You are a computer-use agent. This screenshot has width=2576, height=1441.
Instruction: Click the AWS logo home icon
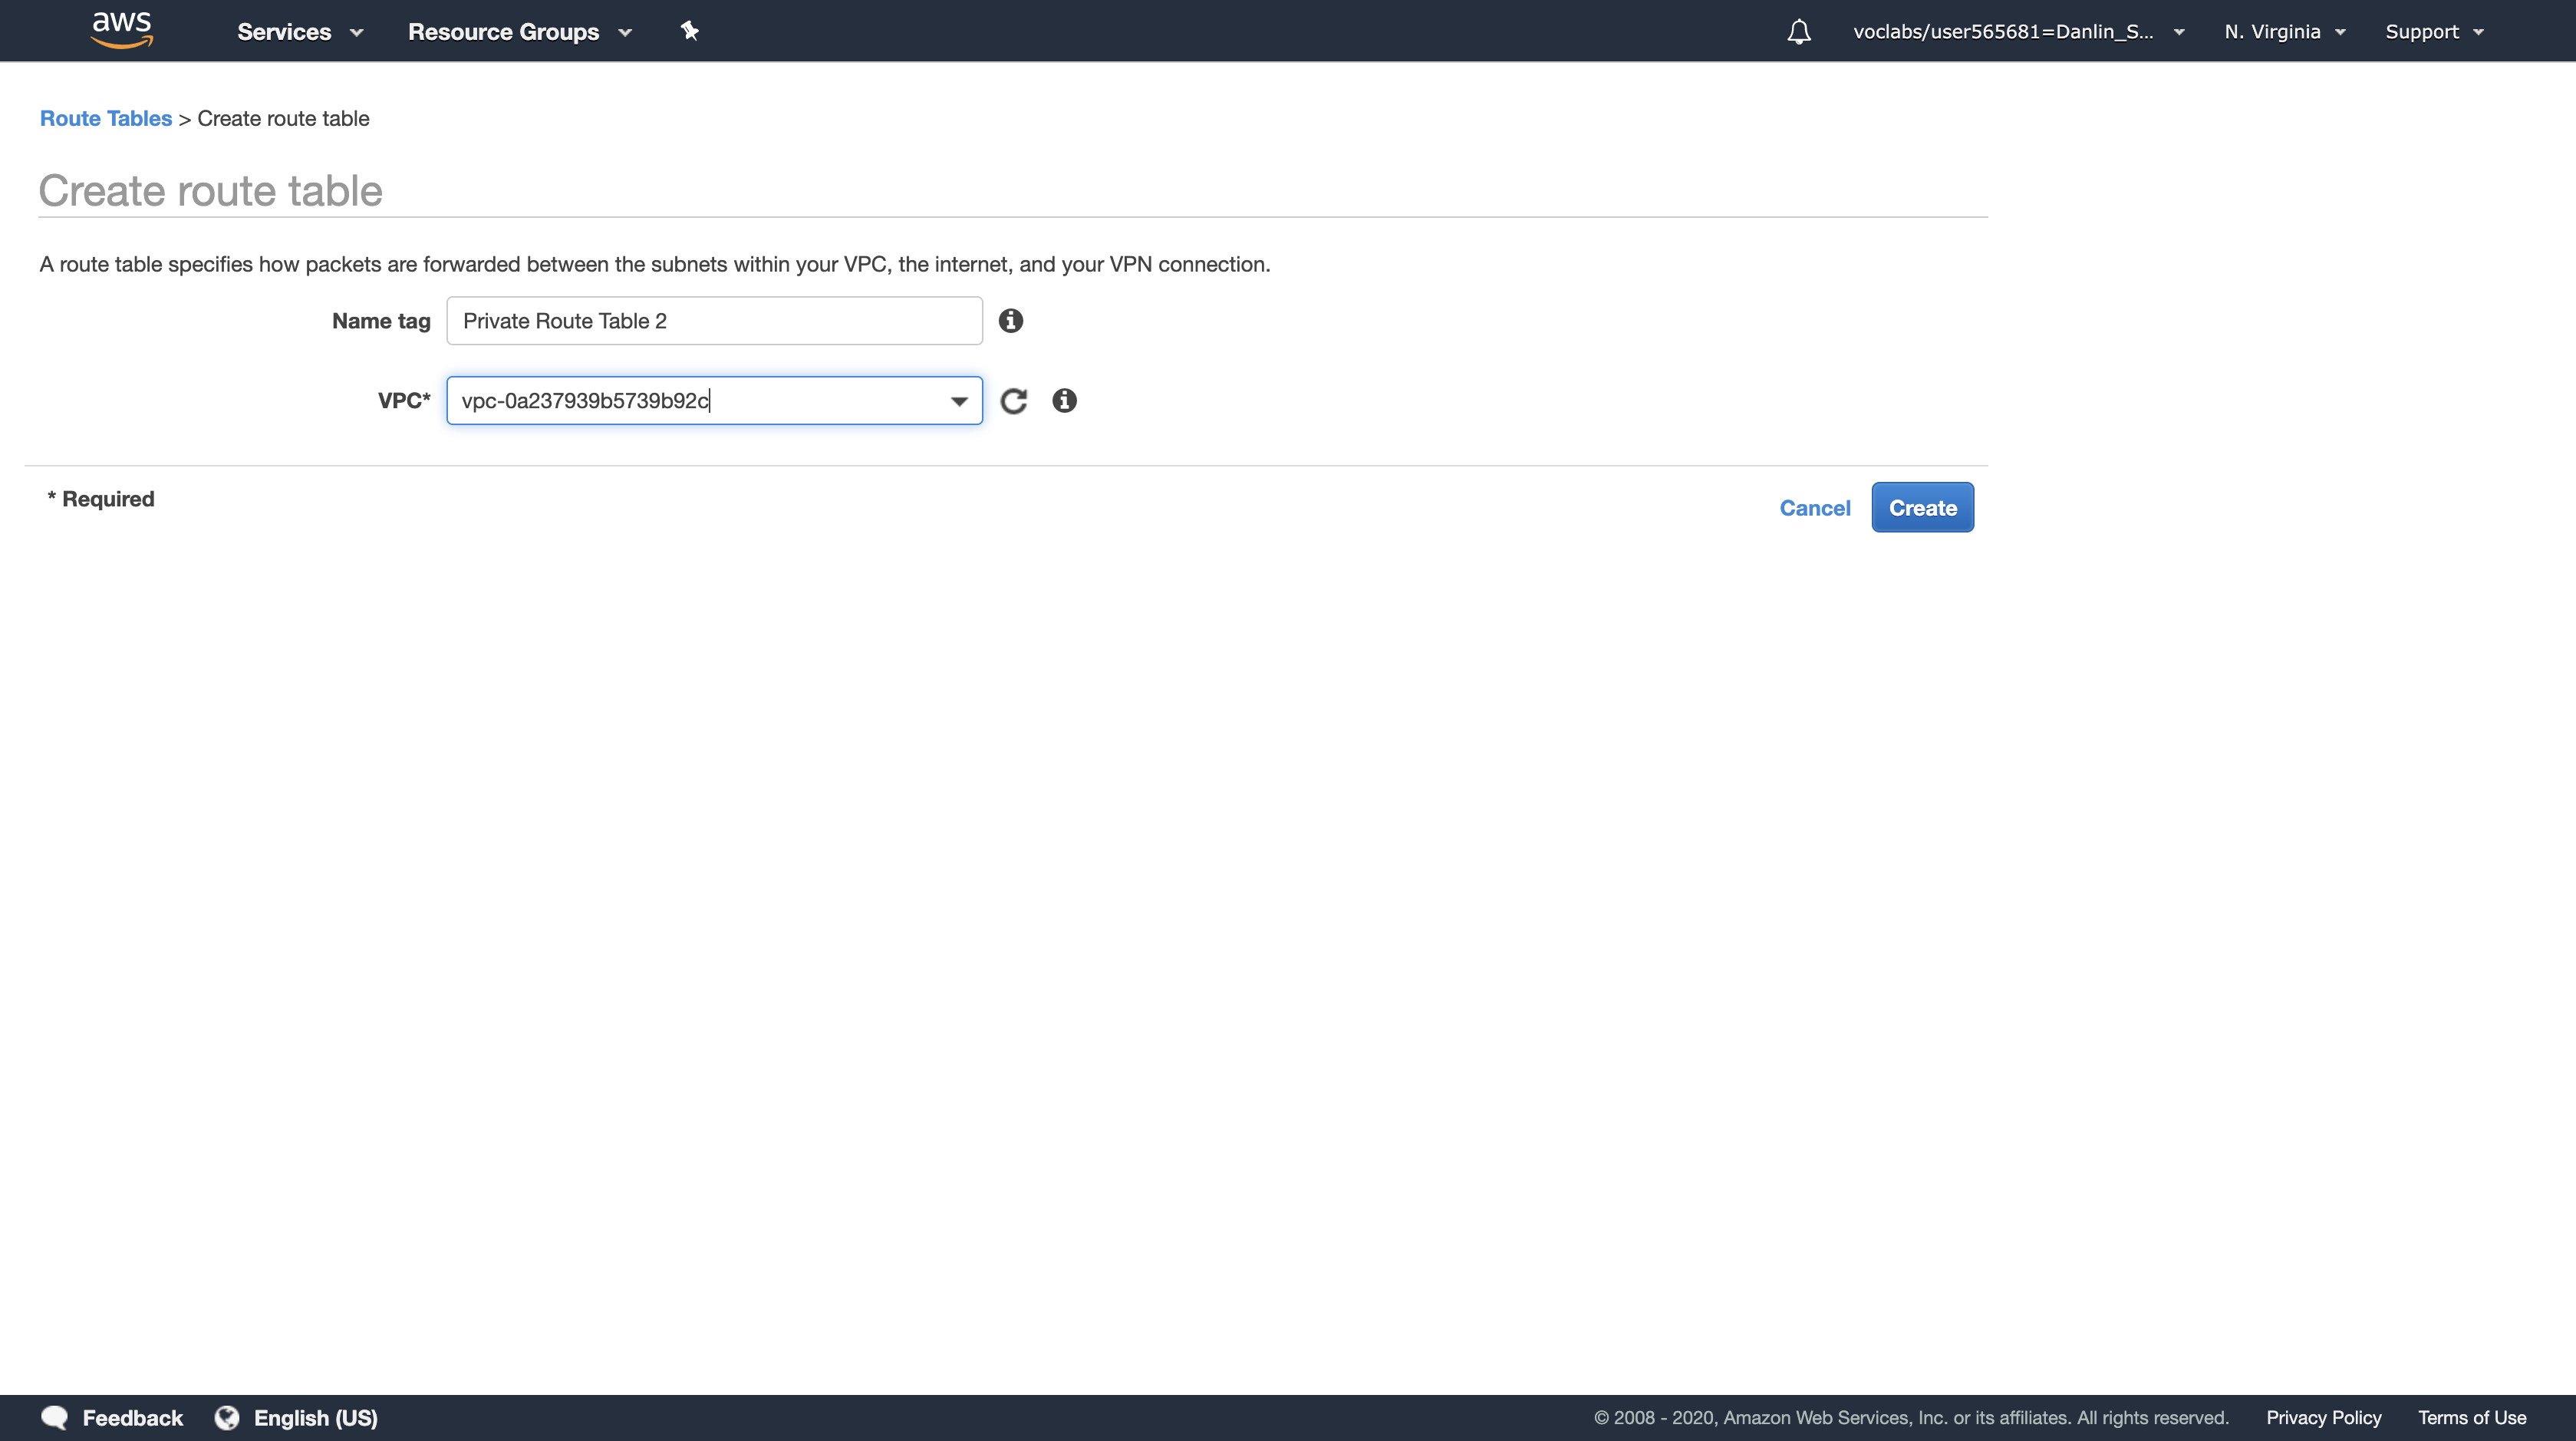(121, 30)
